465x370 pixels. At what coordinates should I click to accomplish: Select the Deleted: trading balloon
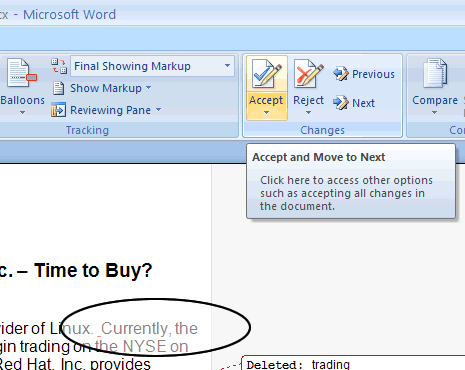353,363
